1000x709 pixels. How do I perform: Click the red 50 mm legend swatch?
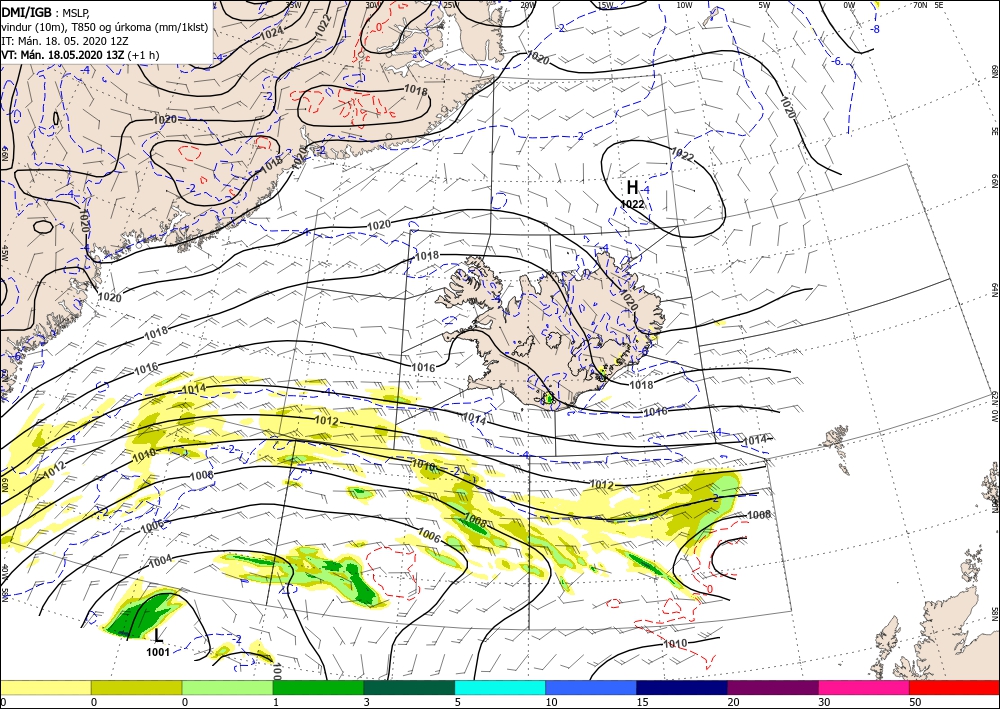954,687
